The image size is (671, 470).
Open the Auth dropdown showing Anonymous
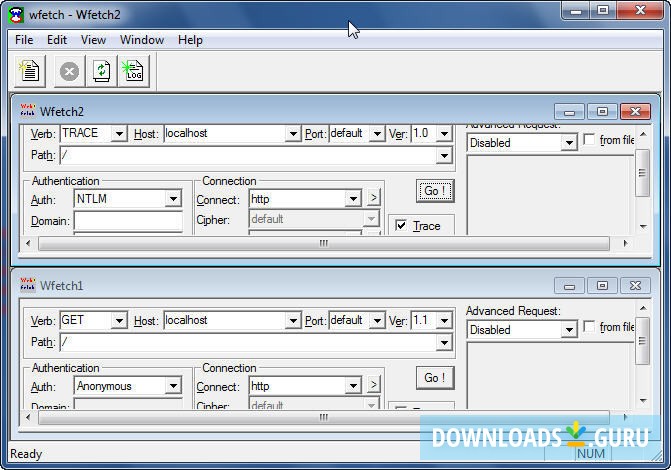pyautogui.click(x=173, y=386)
